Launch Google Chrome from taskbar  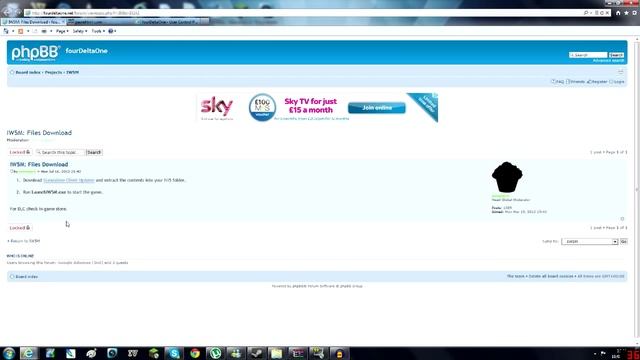(195, 353)
